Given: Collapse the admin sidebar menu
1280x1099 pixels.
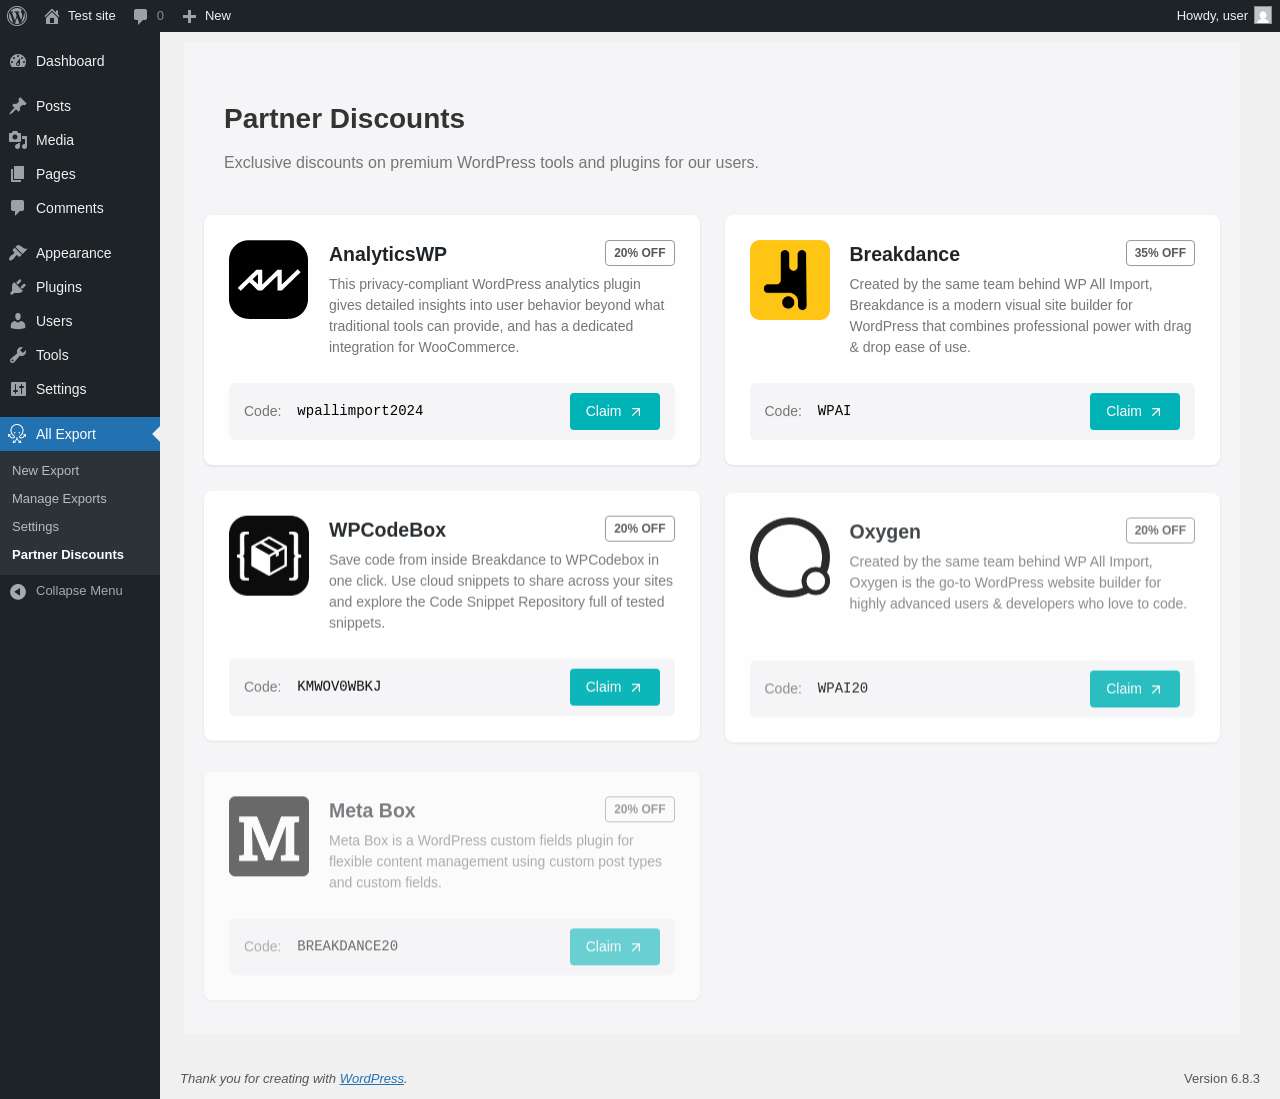Looking at the screenshot, I should (x=79, y=591).
